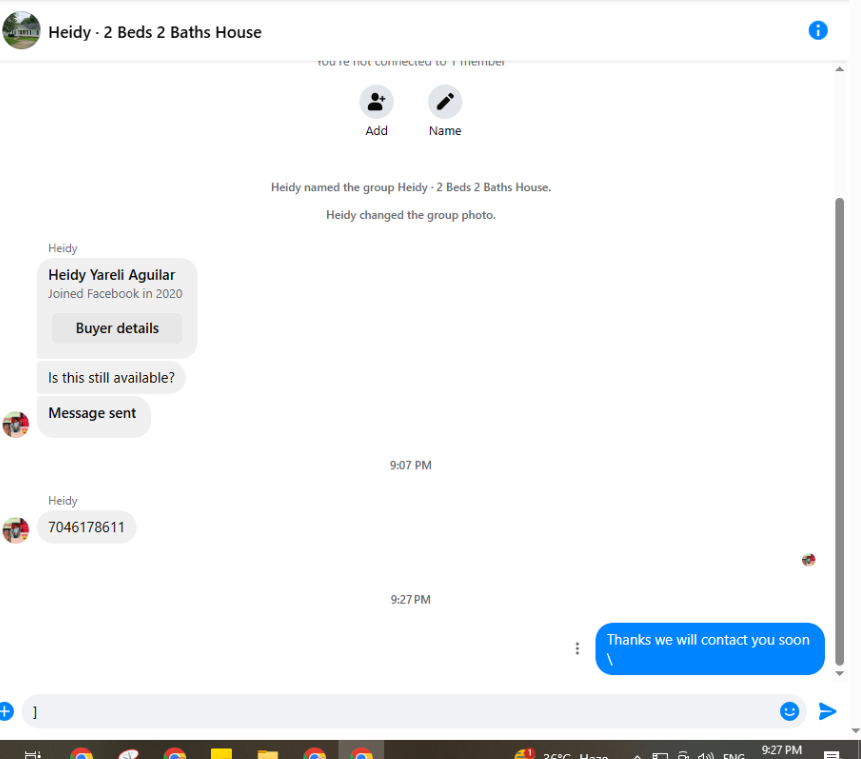
Task: Open more actions plus icon
Action: click(5, 711)
